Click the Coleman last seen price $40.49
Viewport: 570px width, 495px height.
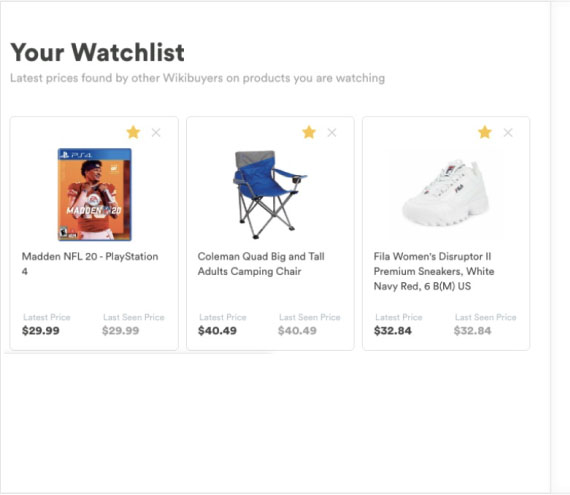point(297,331)
